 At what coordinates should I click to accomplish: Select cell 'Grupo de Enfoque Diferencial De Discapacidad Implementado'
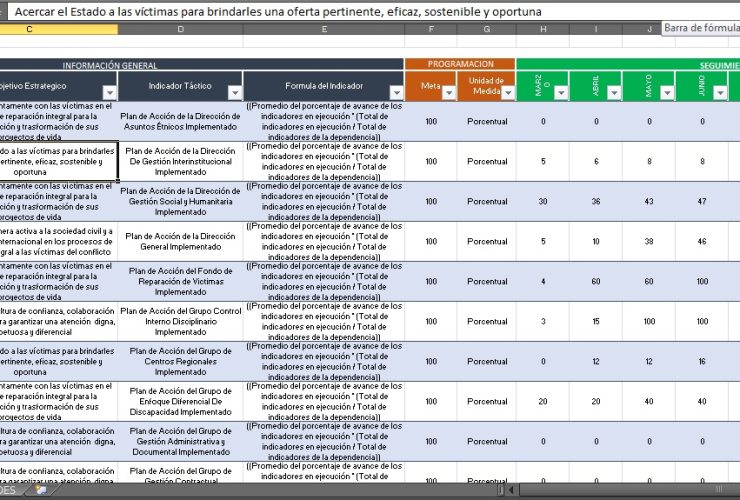coord(180,401)
